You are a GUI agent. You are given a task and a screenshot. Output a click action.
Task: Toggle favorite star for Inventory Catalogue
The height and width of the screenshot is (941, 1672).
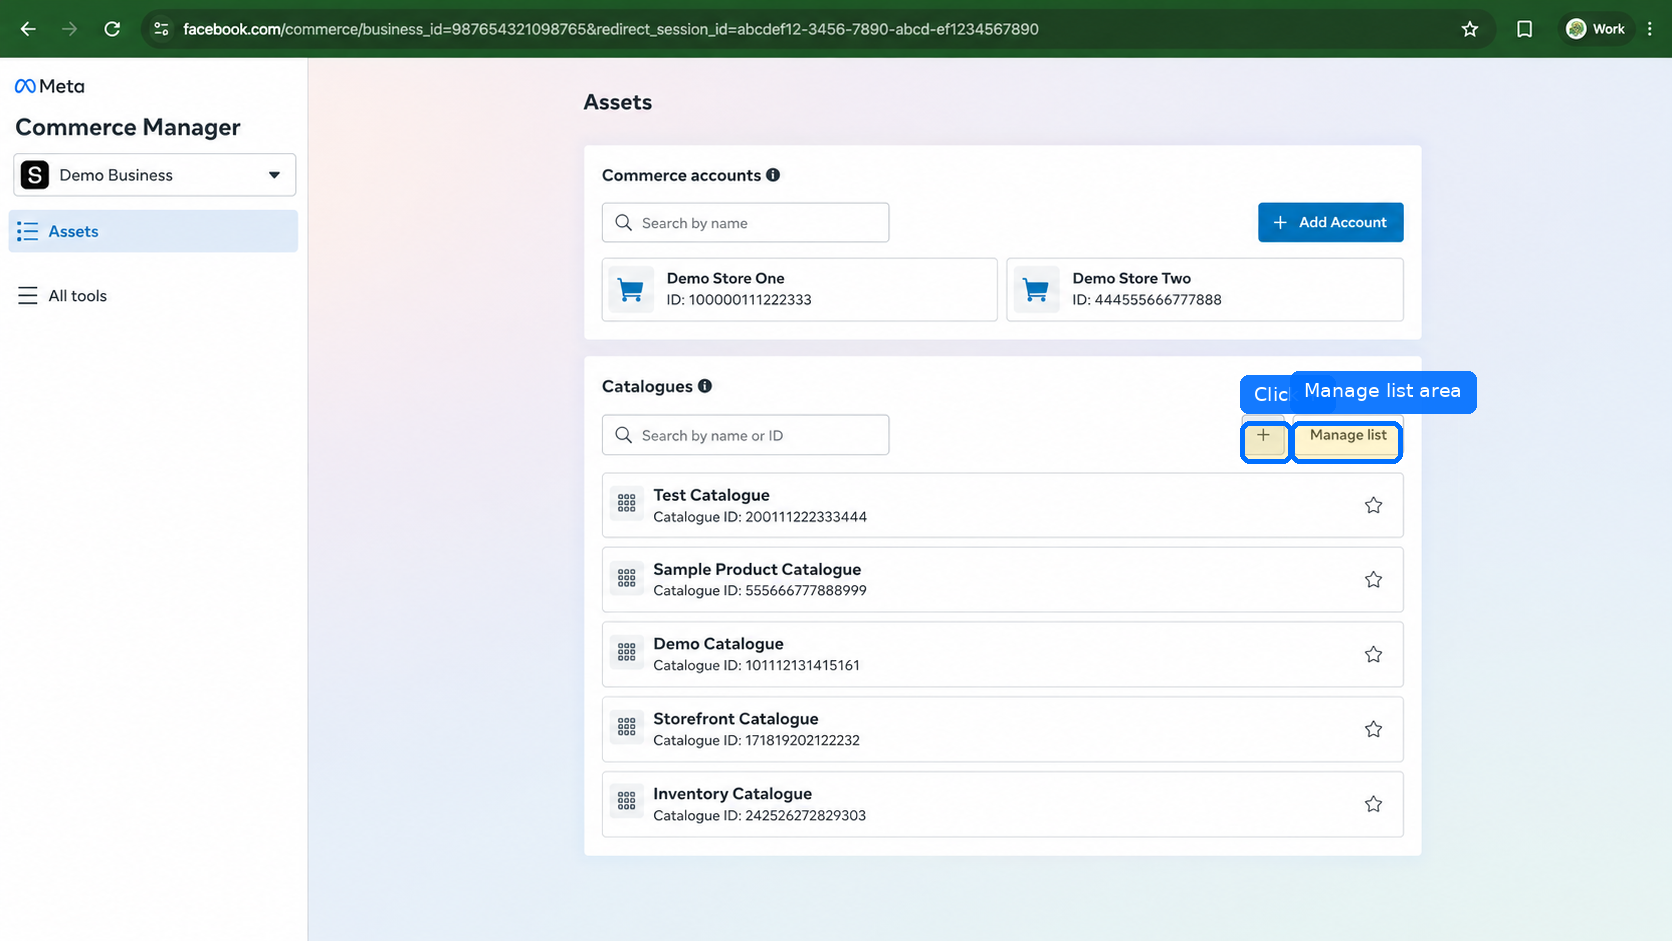point(1373,804)
